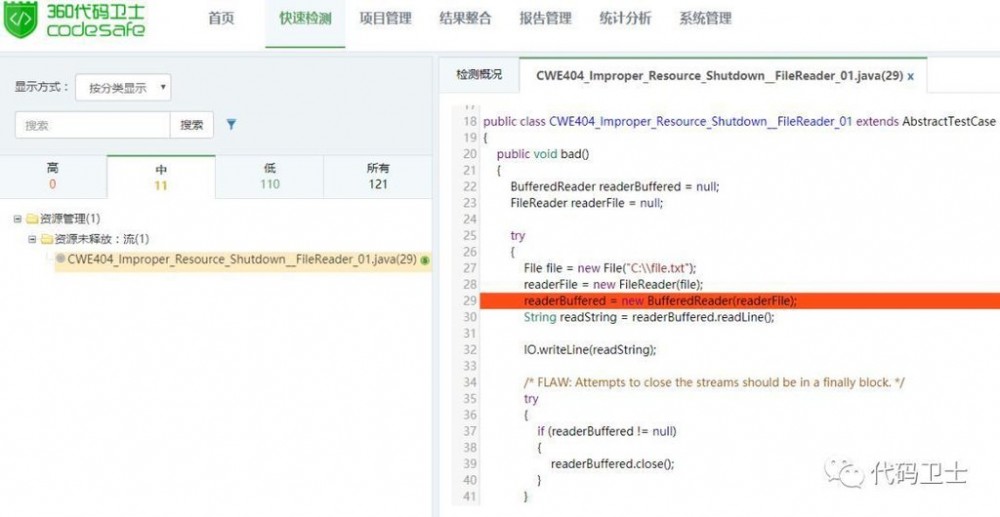Select CWE404 FileReader_01.java(29) tree entry

click(x=242, y=259)
